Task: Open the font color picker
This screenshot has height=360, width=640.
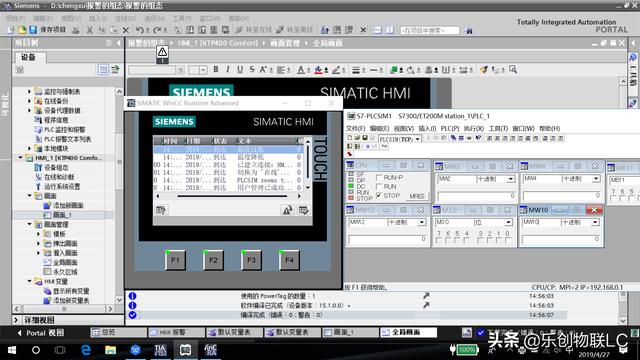Action: tap(301, 70)
